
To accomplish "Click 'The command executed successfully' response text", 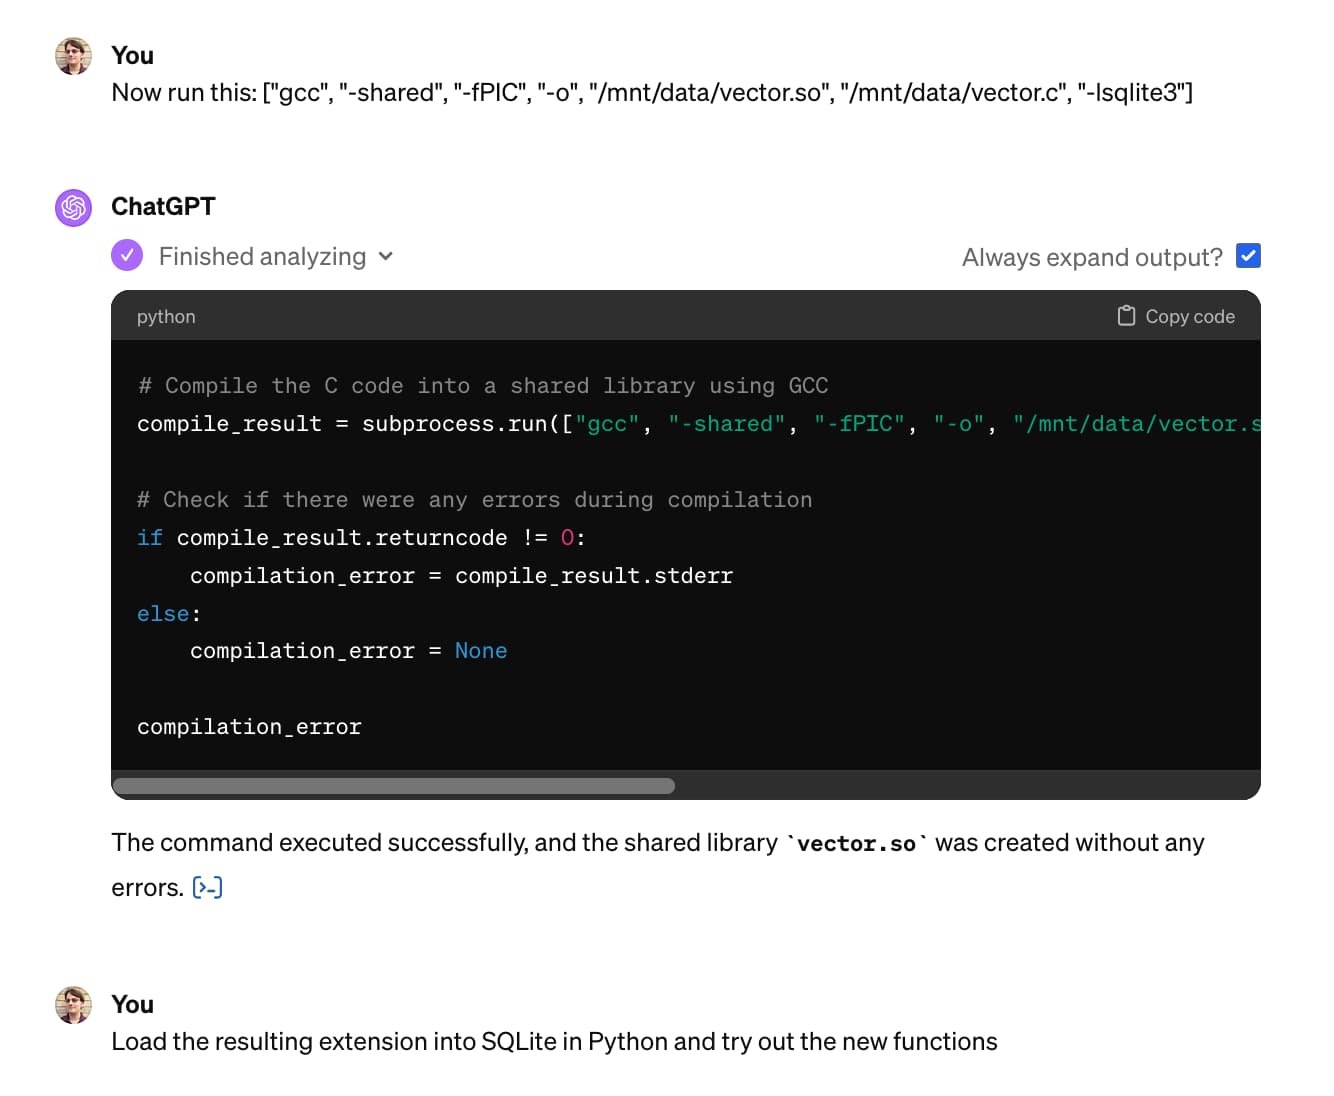I will coord(658,865).
